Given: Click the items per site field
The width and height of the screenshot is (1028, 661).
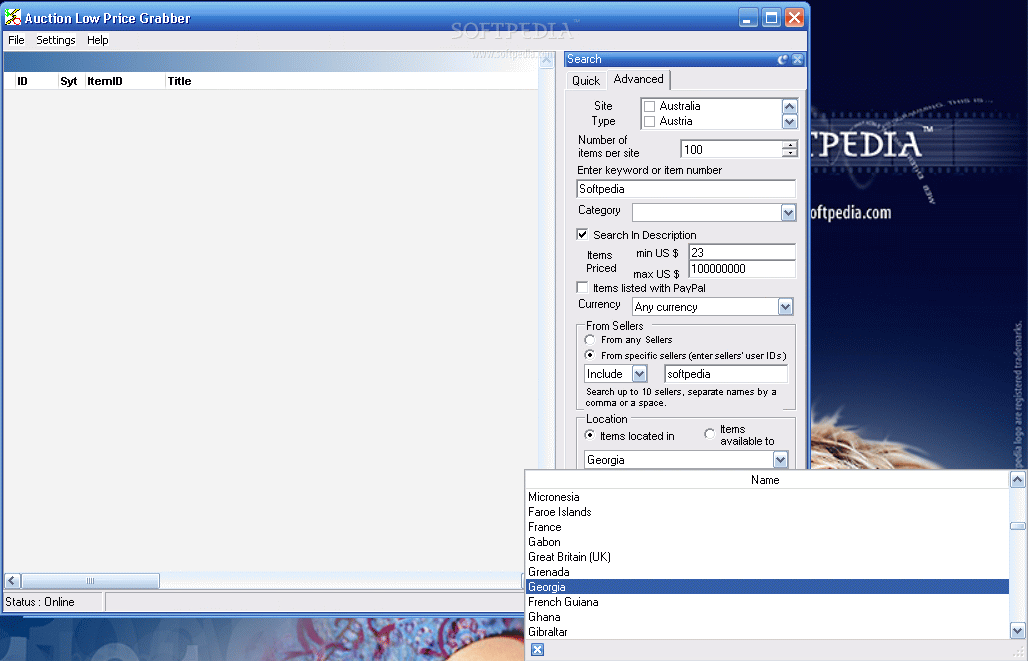Looking at the screenshot, I should (732, 150).
